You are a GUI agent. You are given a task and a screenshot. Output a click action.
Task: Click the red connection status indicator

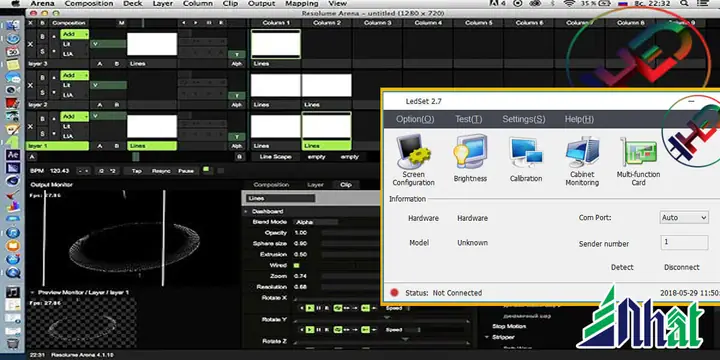394,292
